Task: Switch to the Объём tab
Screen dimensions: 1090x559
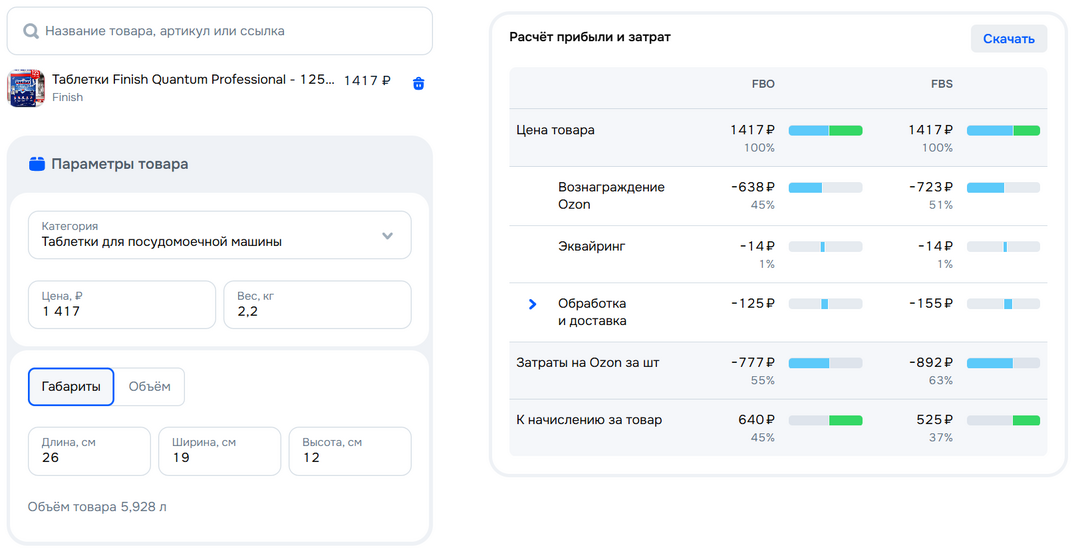Action: pyautogui.click(x=149, y=387)
